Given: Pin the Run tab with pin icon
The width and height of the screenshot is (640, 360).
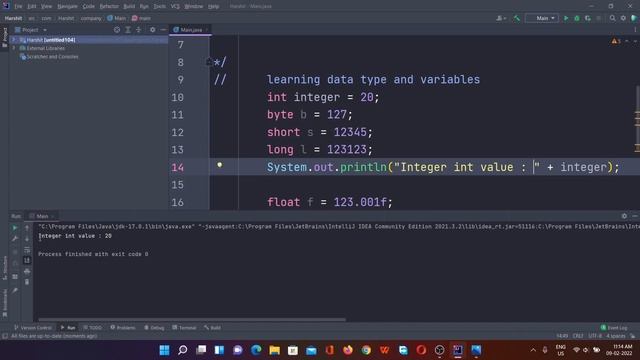Looking at the screenshot, I should coord(15,291).
